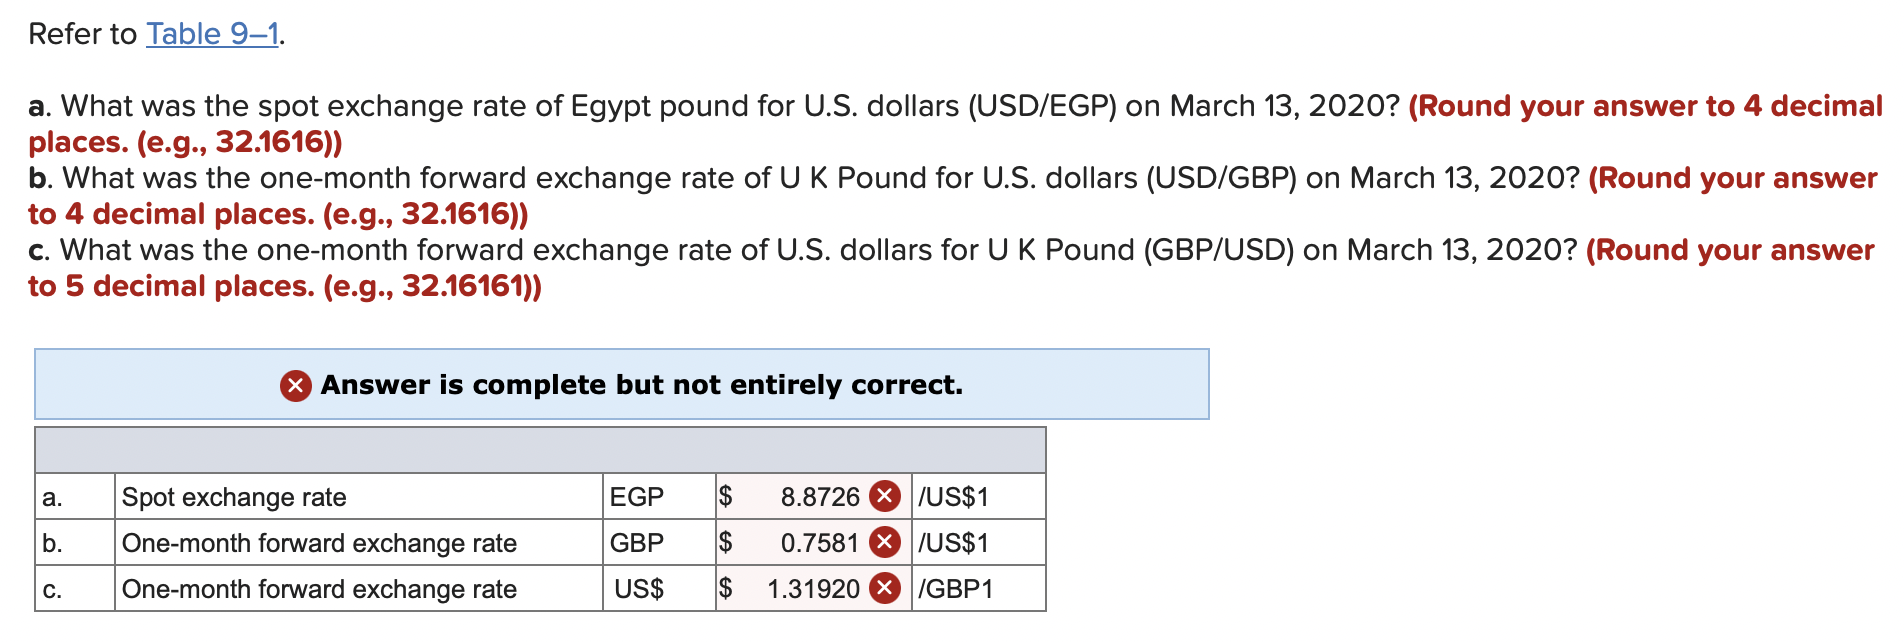Viewport: 1904px width, 642px height.
Task: Click the red X beside 8.8726
Action: (x=884, y=496)
